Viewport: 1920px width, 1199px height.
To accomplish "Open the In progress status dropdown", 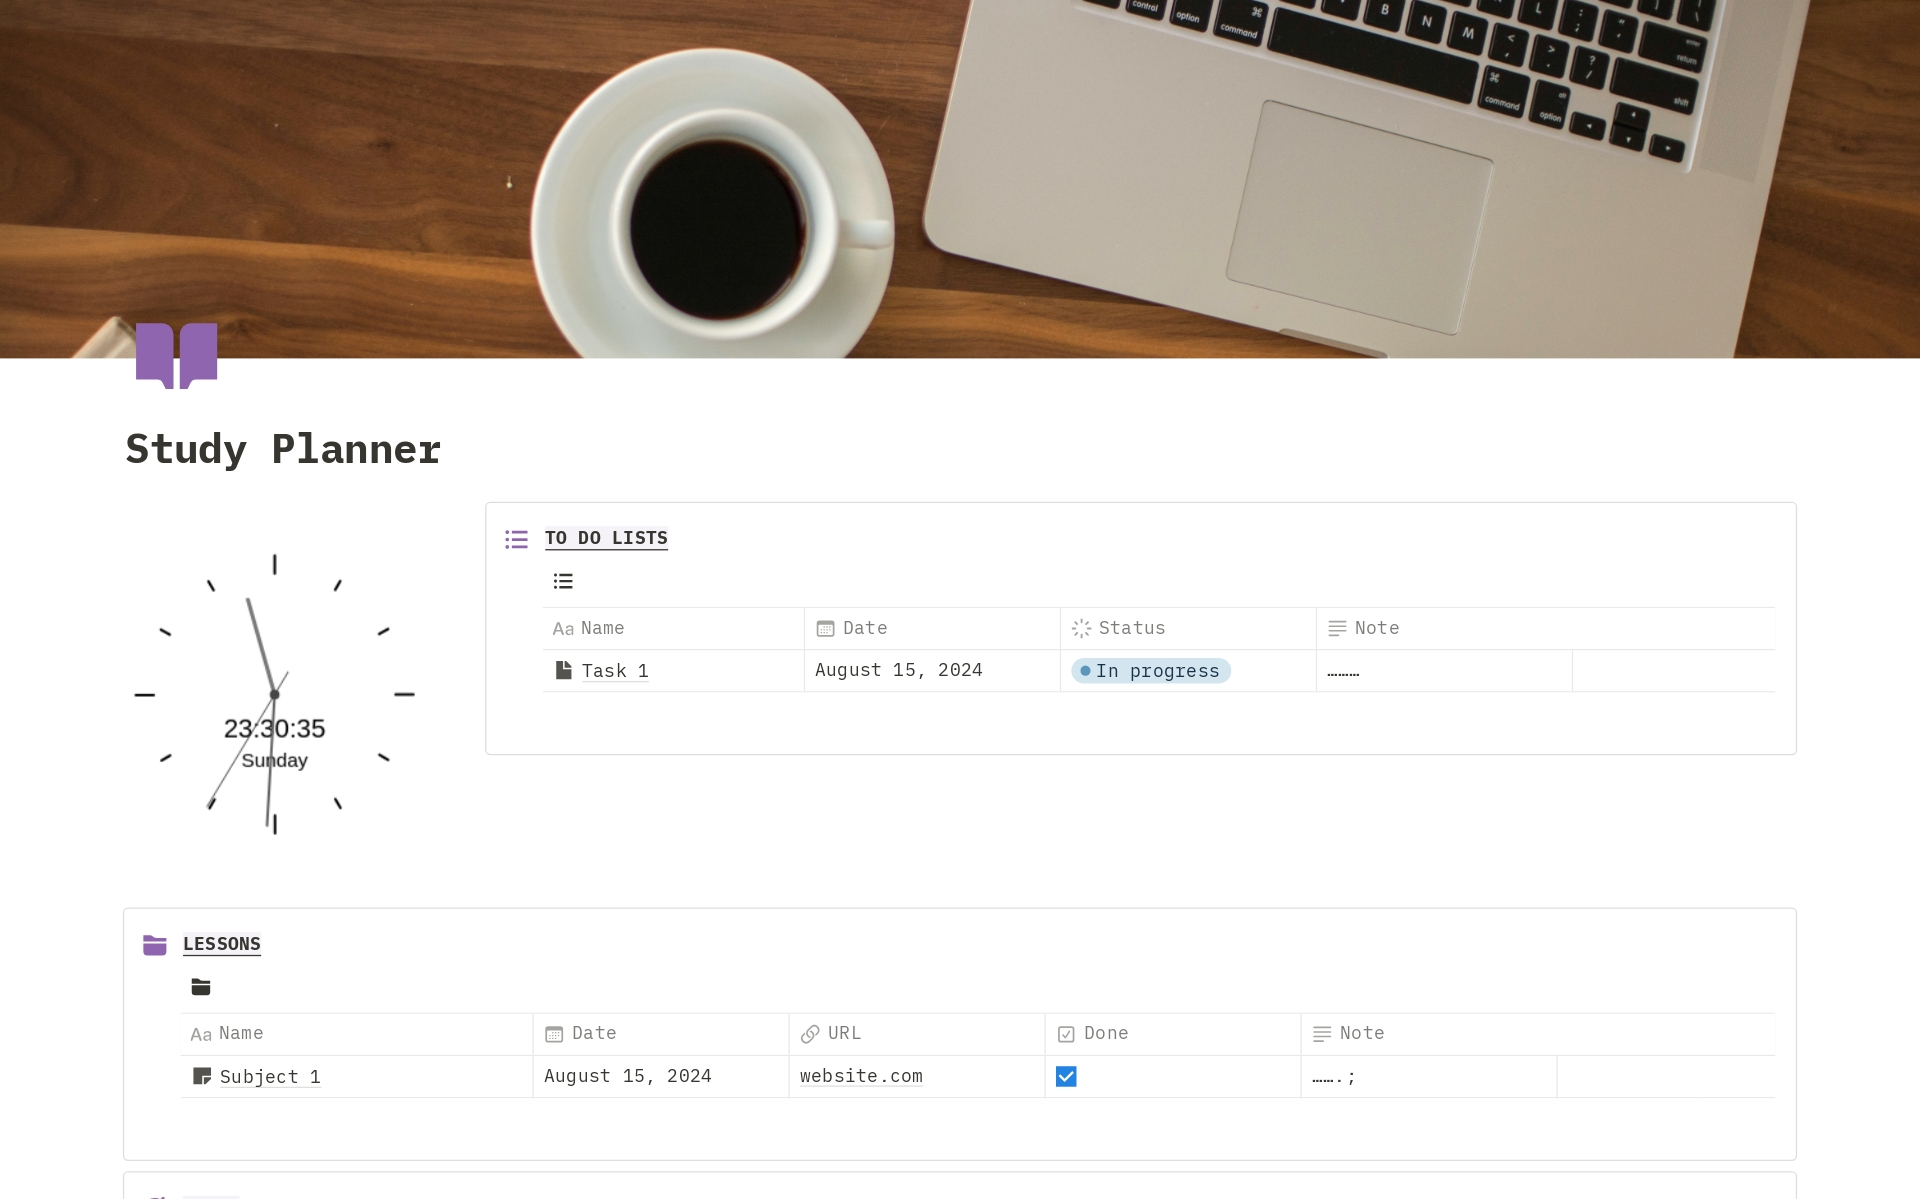I will [x=1152, y=670].
